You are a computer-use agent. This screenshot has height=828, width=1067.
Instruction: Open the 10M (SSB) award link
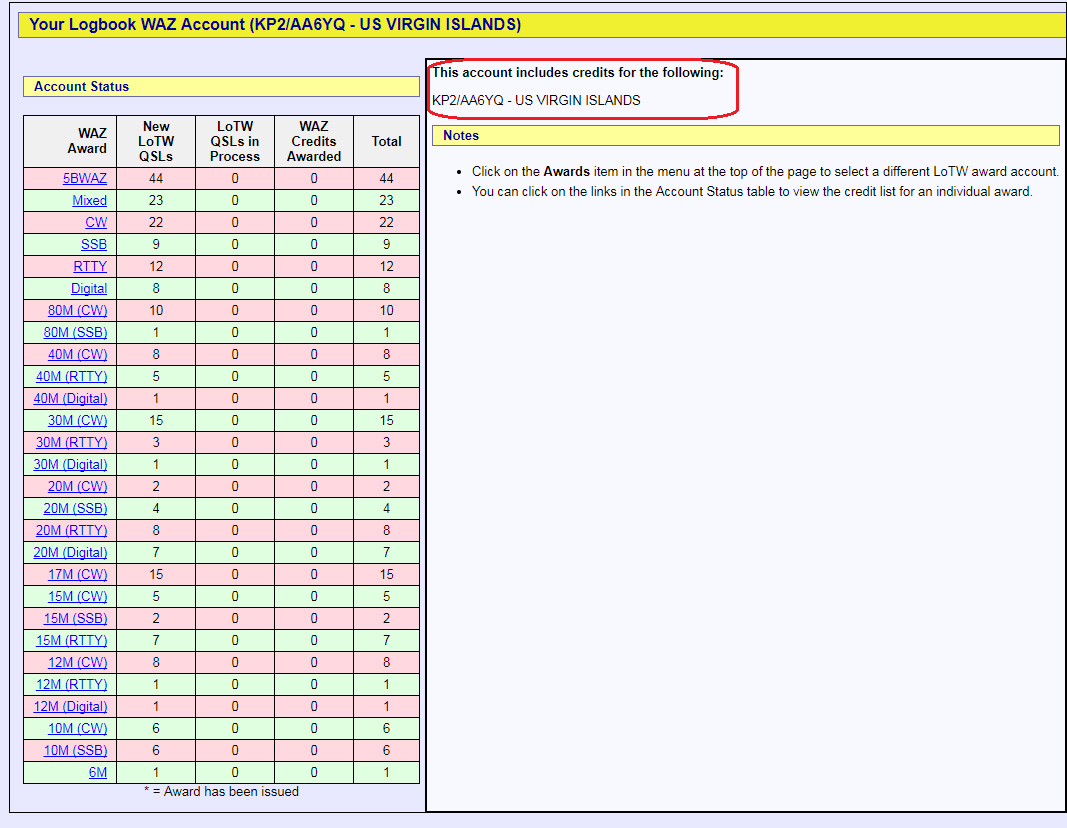pos(75,750)
